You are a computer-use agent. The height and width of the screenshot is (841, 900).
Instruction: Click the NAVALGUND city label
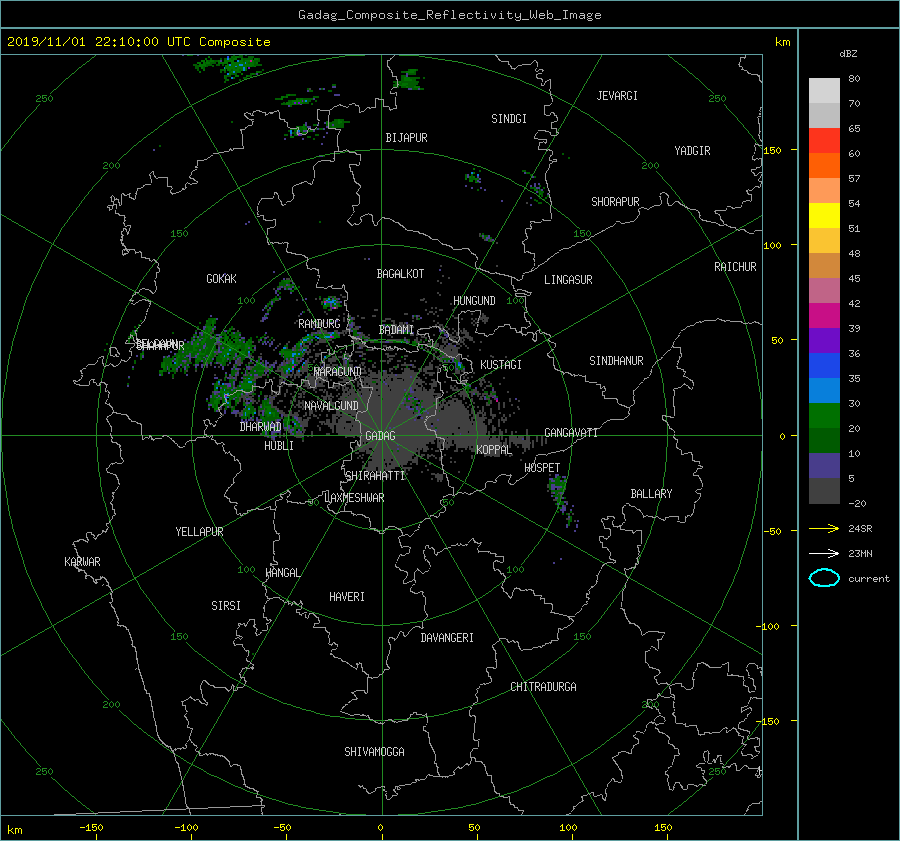pyautogui.click(x=331, y=406)
